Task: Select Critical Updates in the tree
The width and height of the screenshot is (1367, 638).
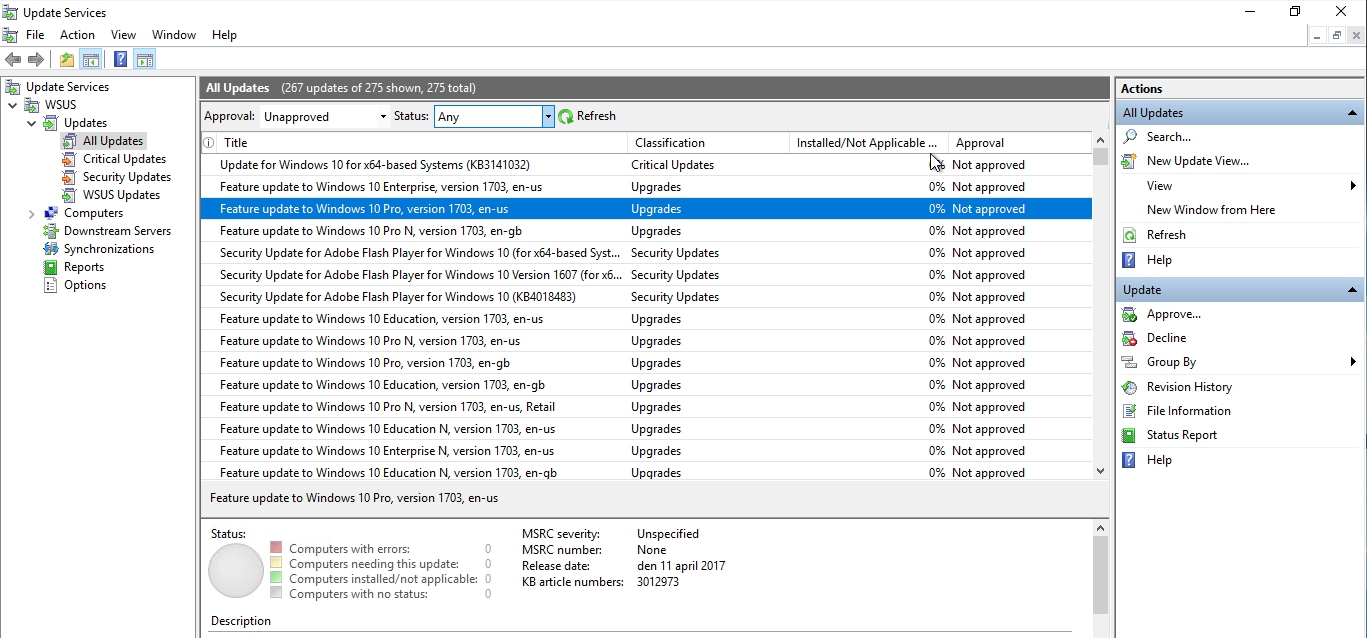Action: pyautogui.click(x=124, y=159)
